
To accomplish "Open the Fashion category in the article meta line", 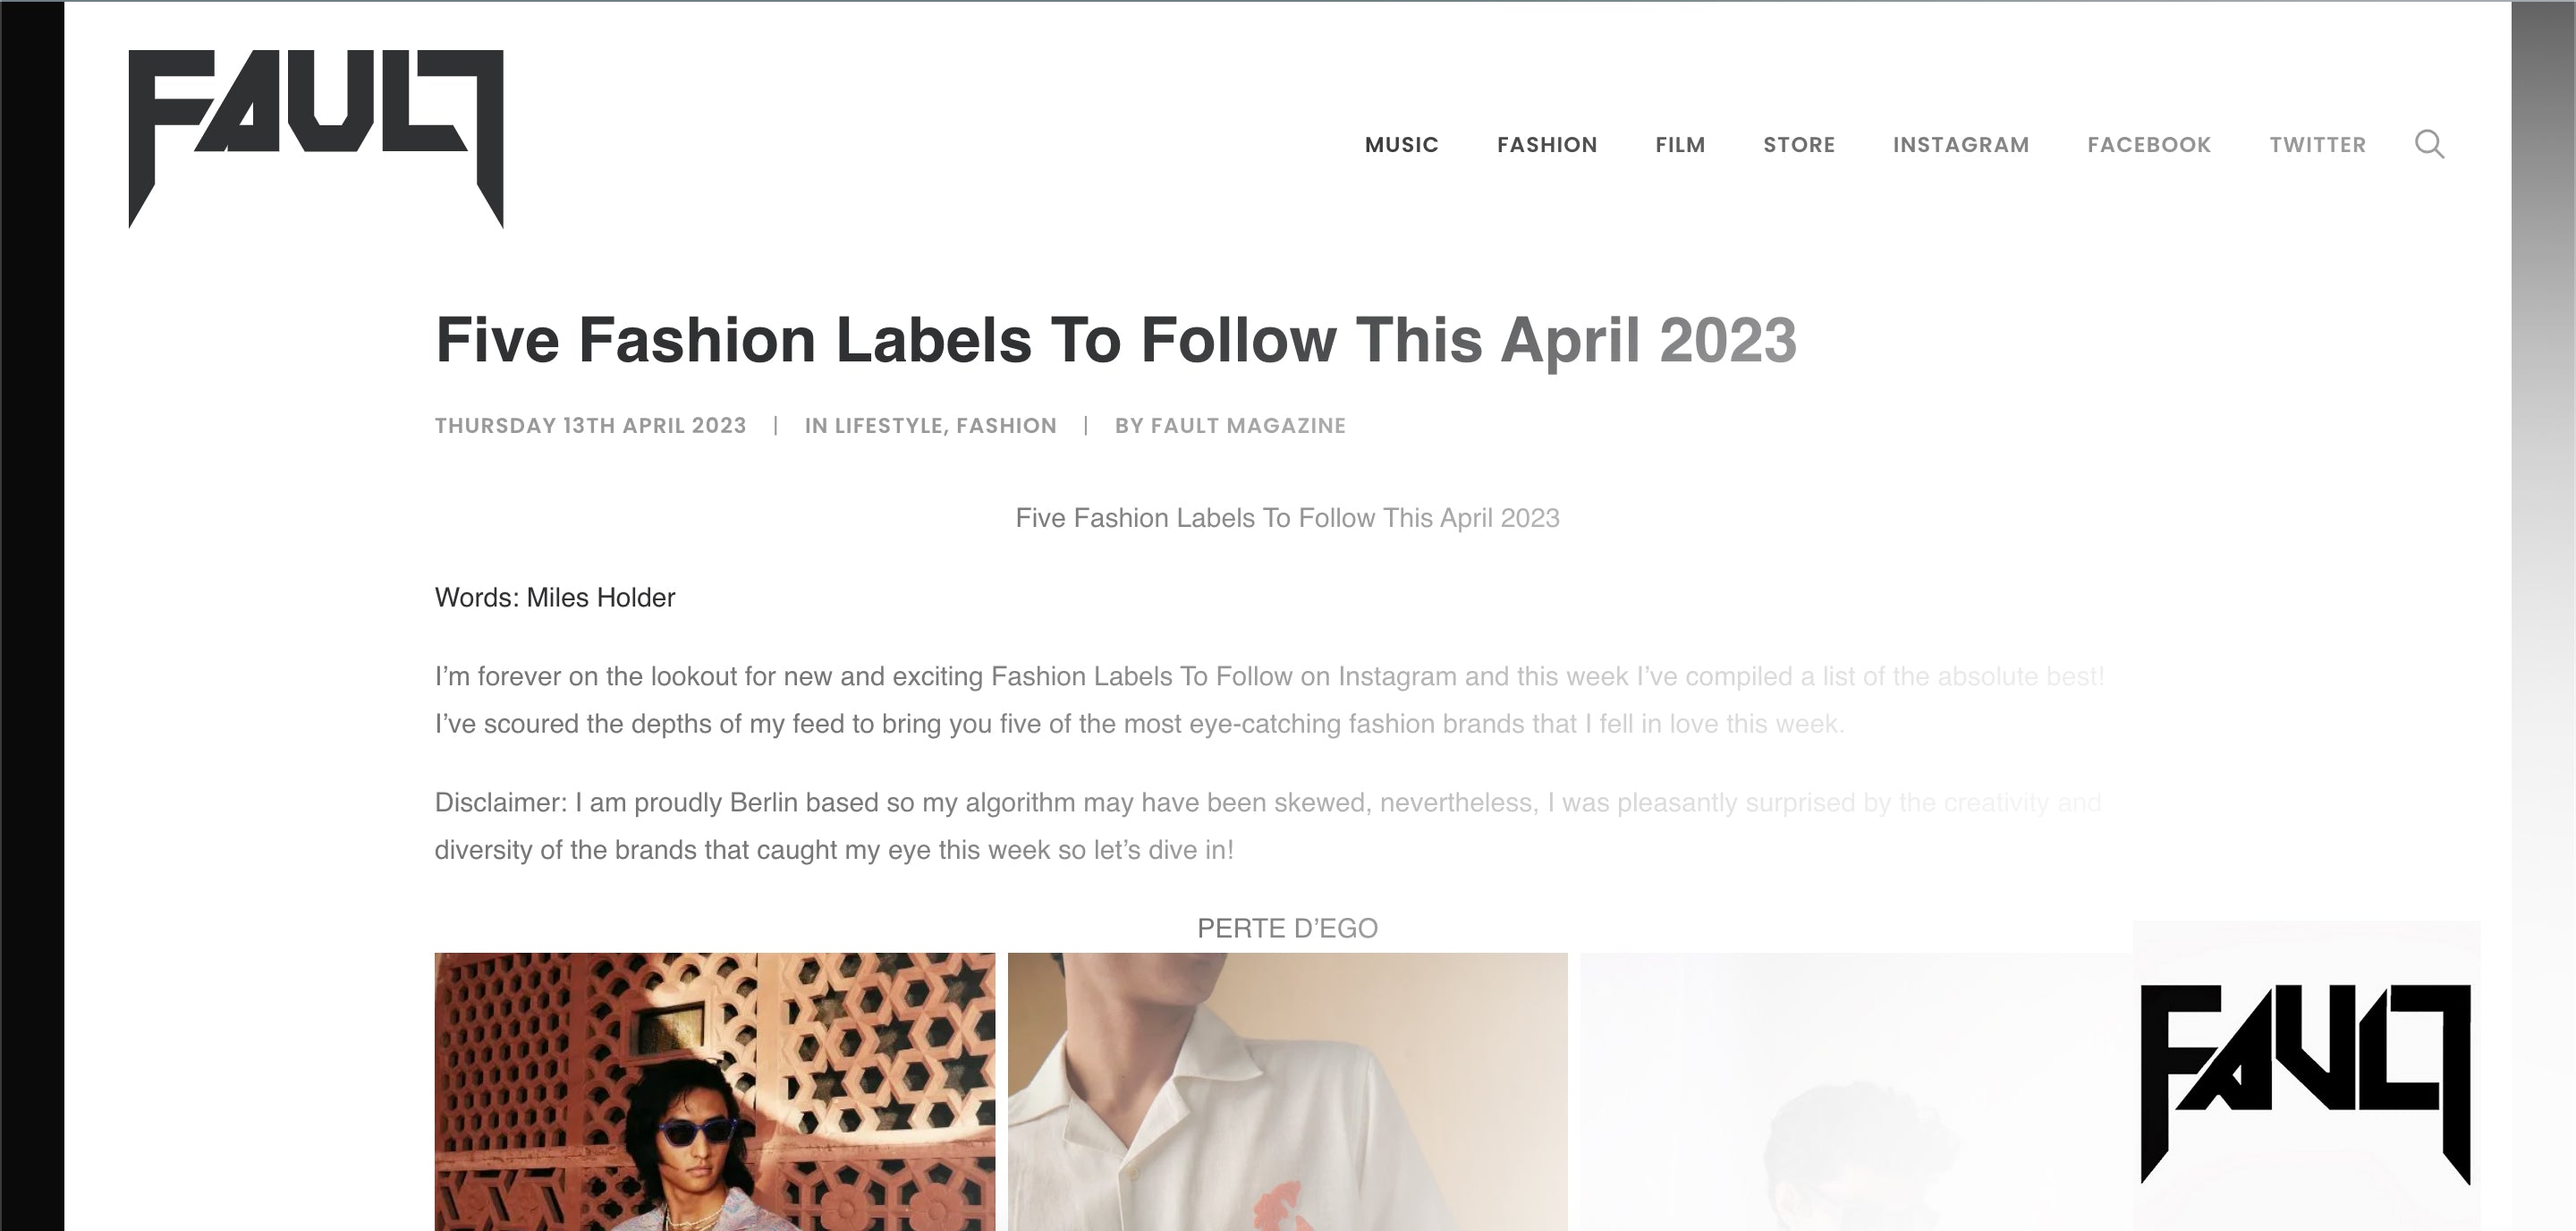I will coord(1006,426).
